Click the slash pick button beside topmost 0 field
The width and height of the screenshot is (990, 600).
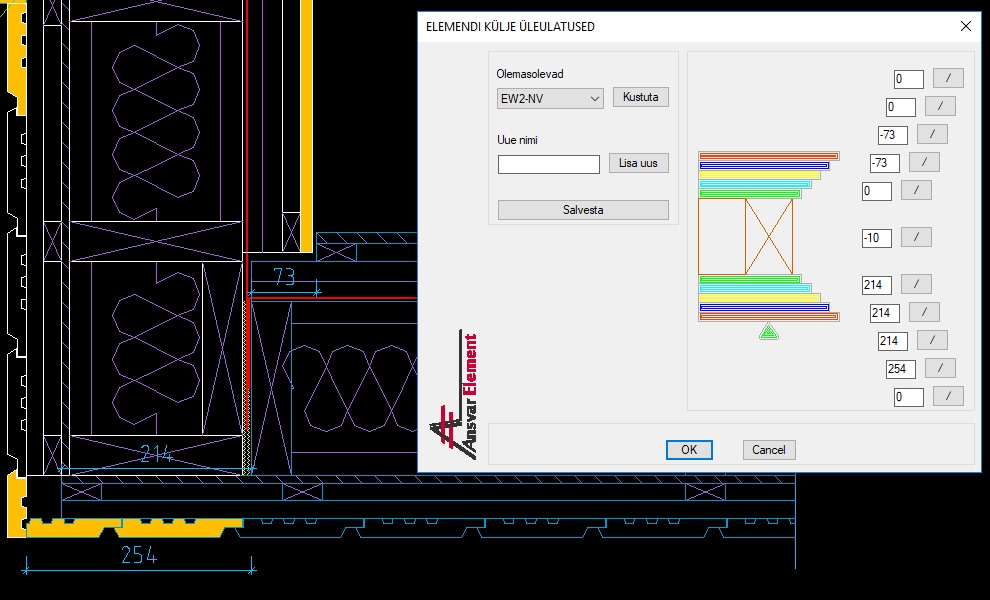click(948, 78)
